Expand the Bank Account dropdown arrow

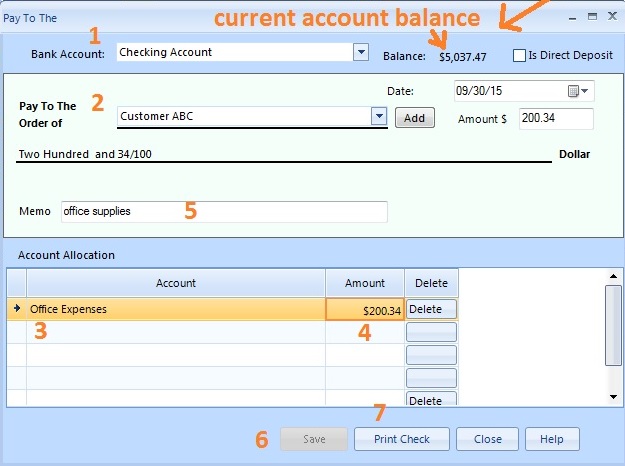360,52
